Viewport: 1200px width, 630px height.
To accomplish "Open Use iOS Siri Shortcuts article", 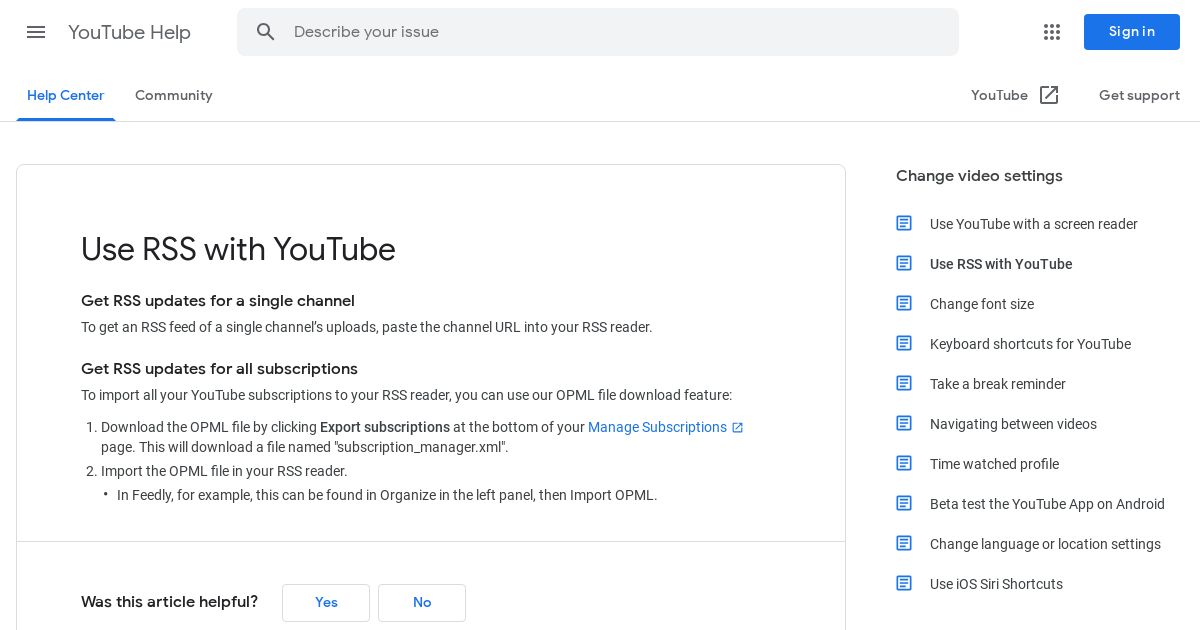I will [996, 584].
